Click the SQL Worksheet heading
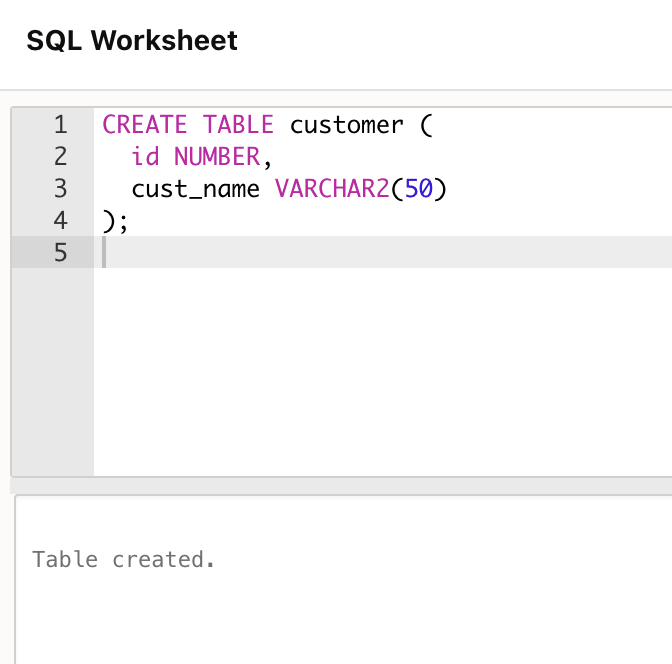The height and width of the screenshot is (664, 672). 132,41
